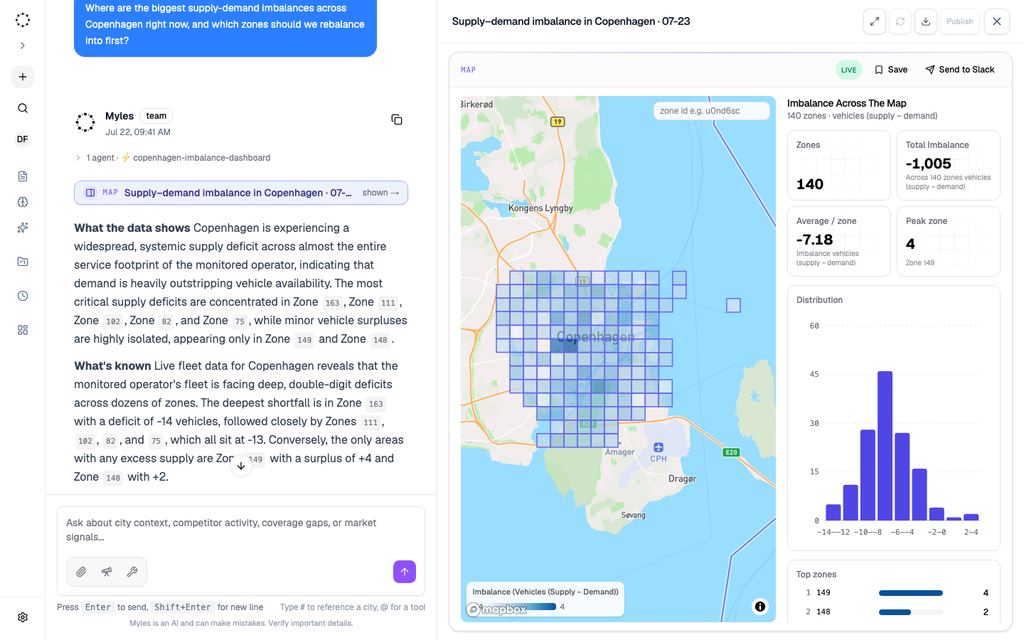The image size is (1024, 640).
Task: Save the map dashboard
Action: tap(891, 70)
